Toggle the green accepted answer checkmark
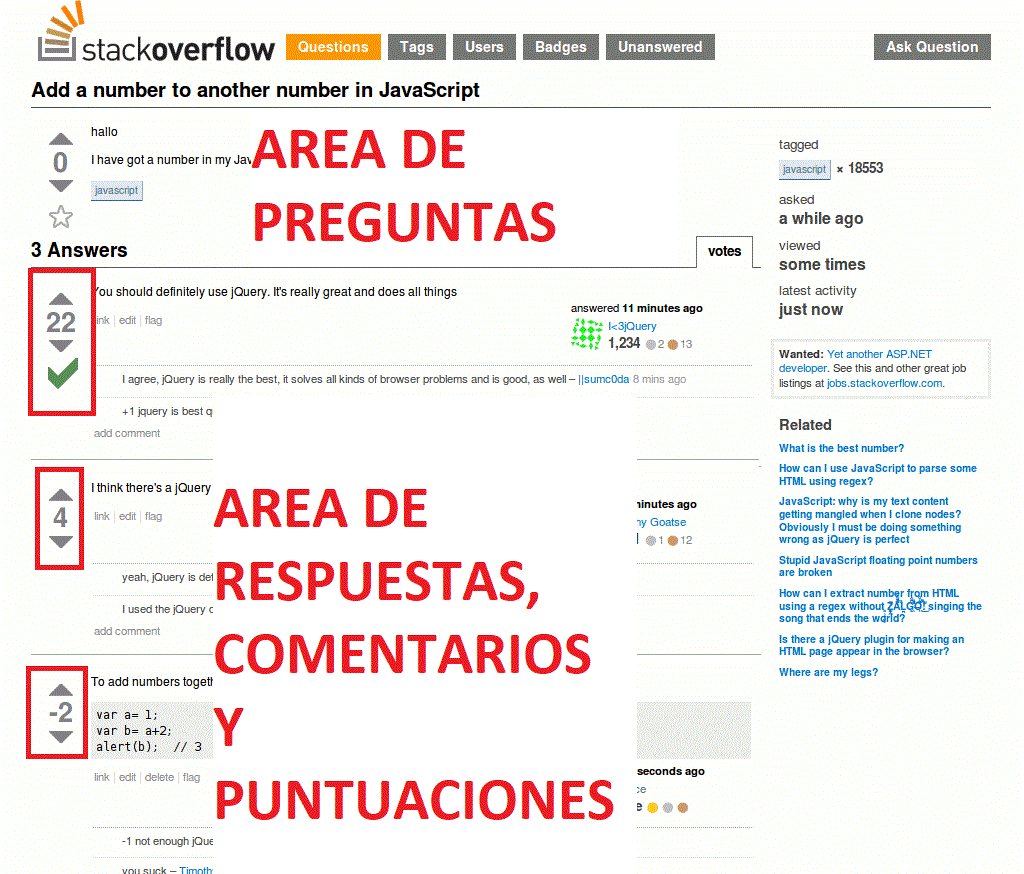The image size is (1024, 874). click(62, 375)
